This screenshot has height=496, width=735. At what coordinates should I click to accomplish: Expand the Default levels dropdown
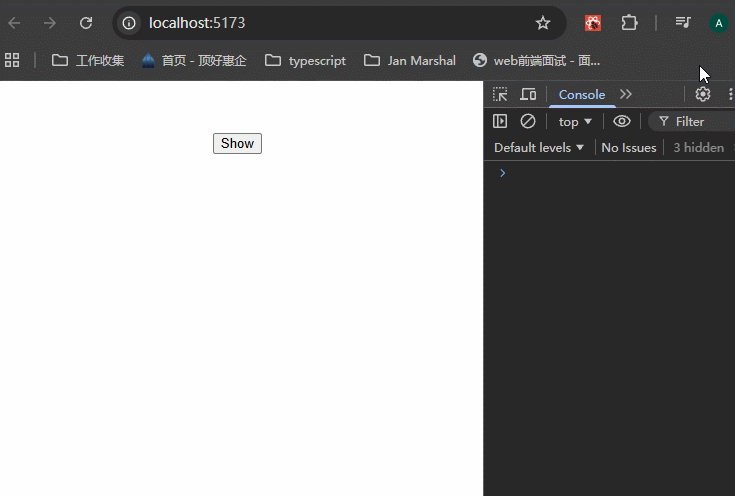539,147
